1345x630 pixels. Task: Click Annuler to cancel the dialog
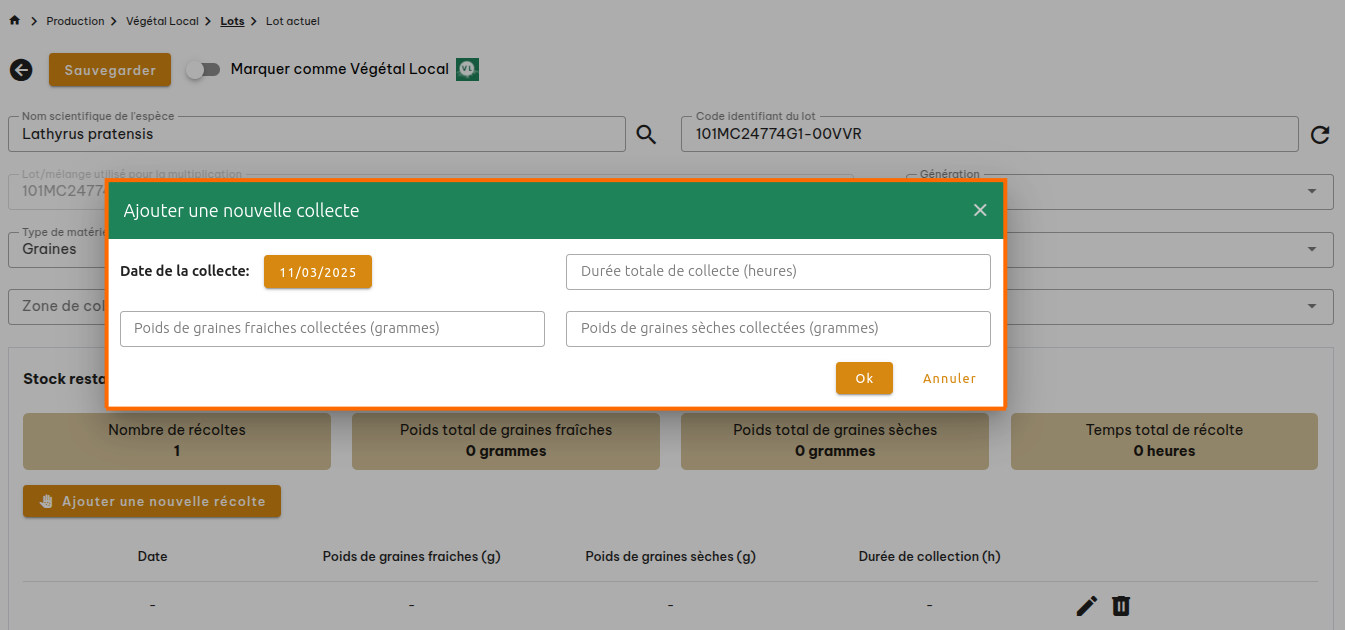[949, 379]
